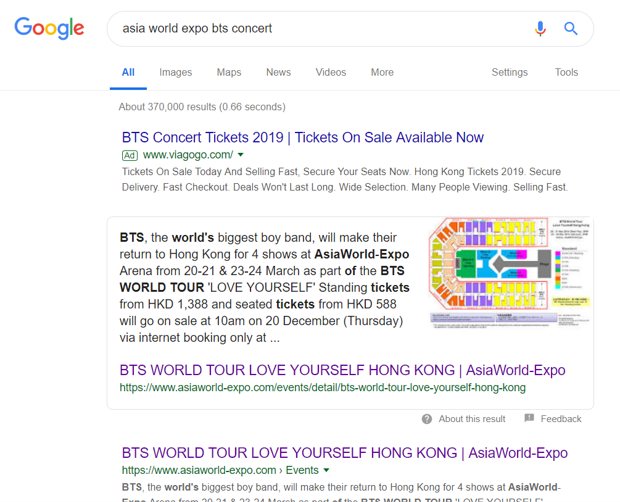Go to the Videos tab
Viewport: 620px width, 502px height.
(331, 72)
